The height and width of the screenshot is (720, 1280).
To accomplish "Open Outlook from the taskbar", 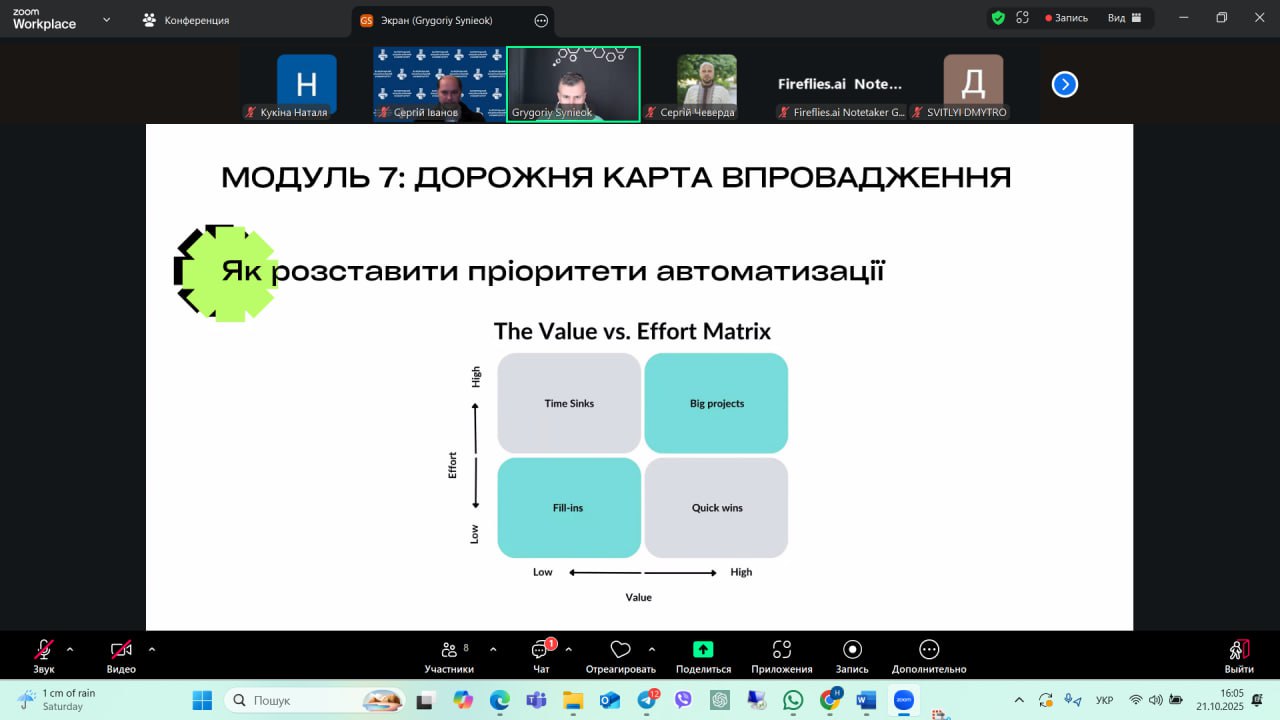I will click(x=610, y=700).
